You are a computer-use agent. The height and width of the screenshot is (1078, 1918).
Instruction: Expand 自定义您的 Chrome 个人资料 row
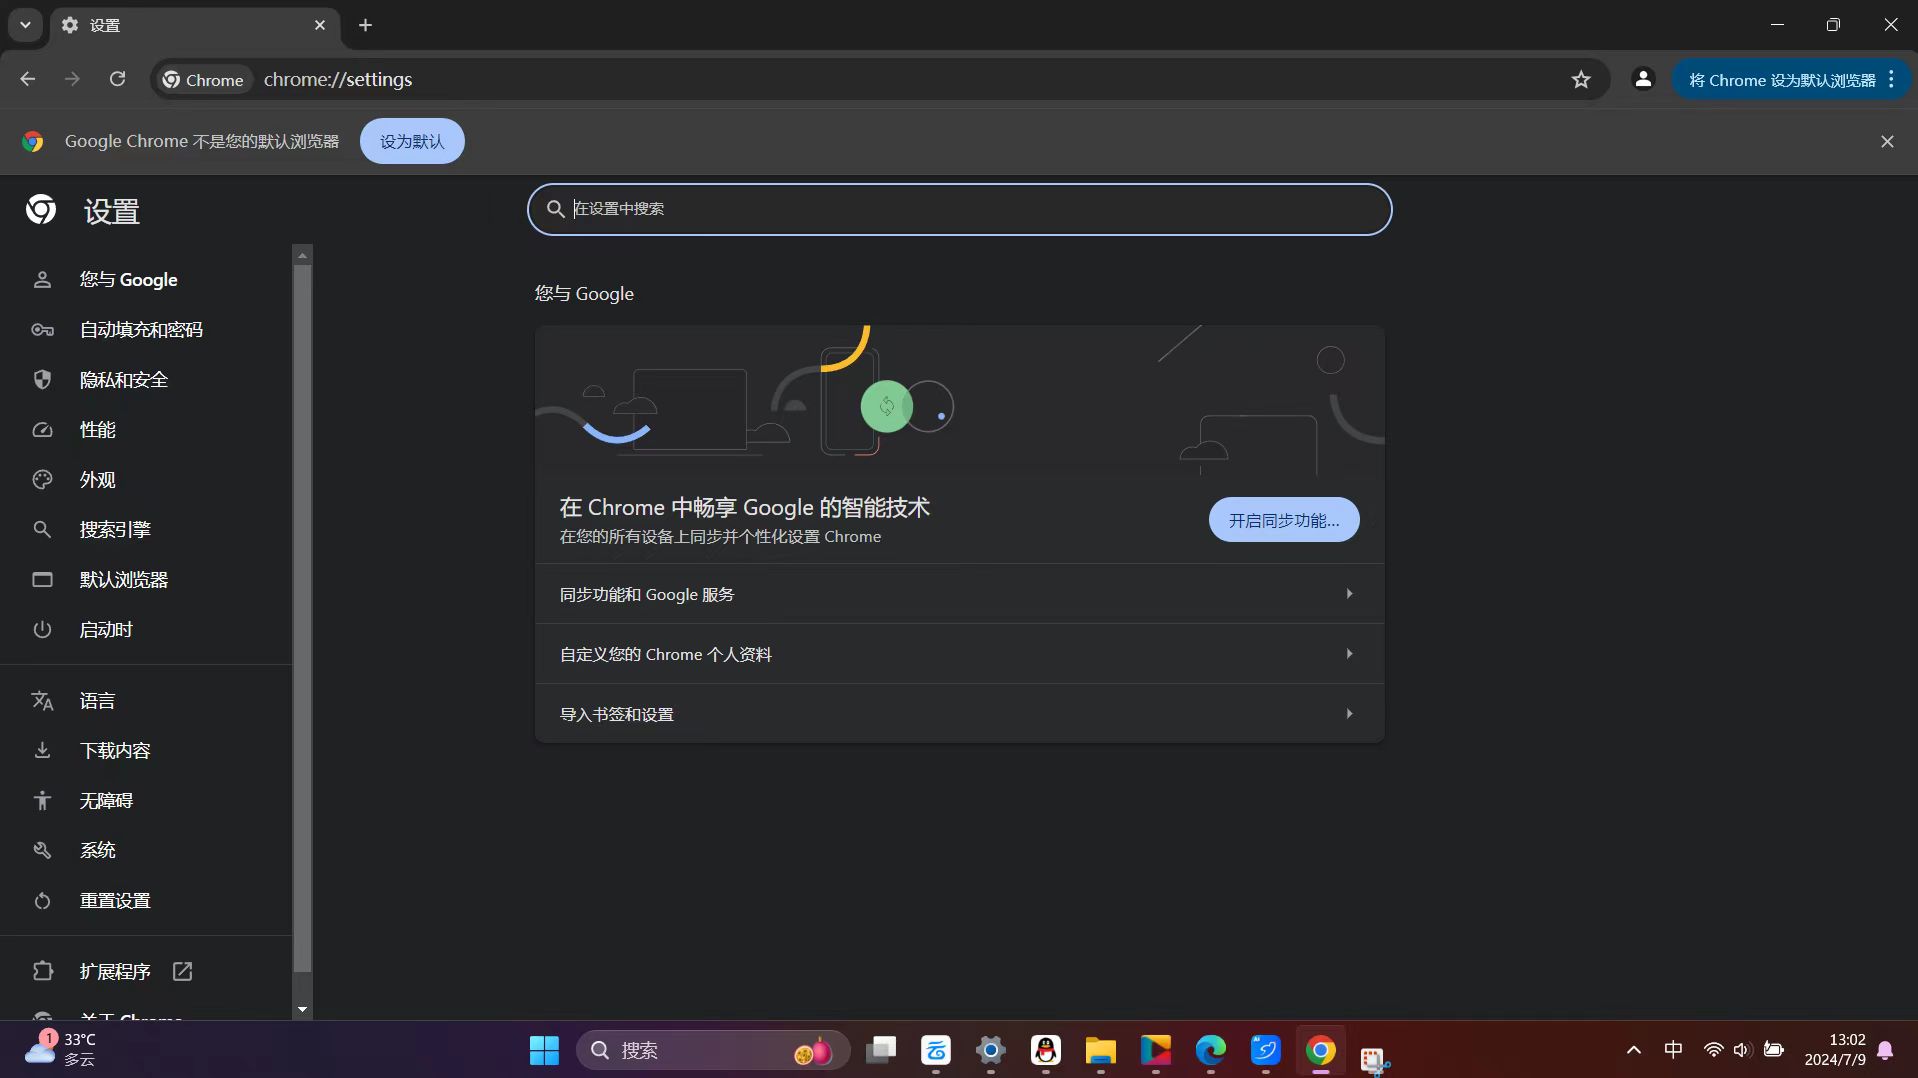958,654
